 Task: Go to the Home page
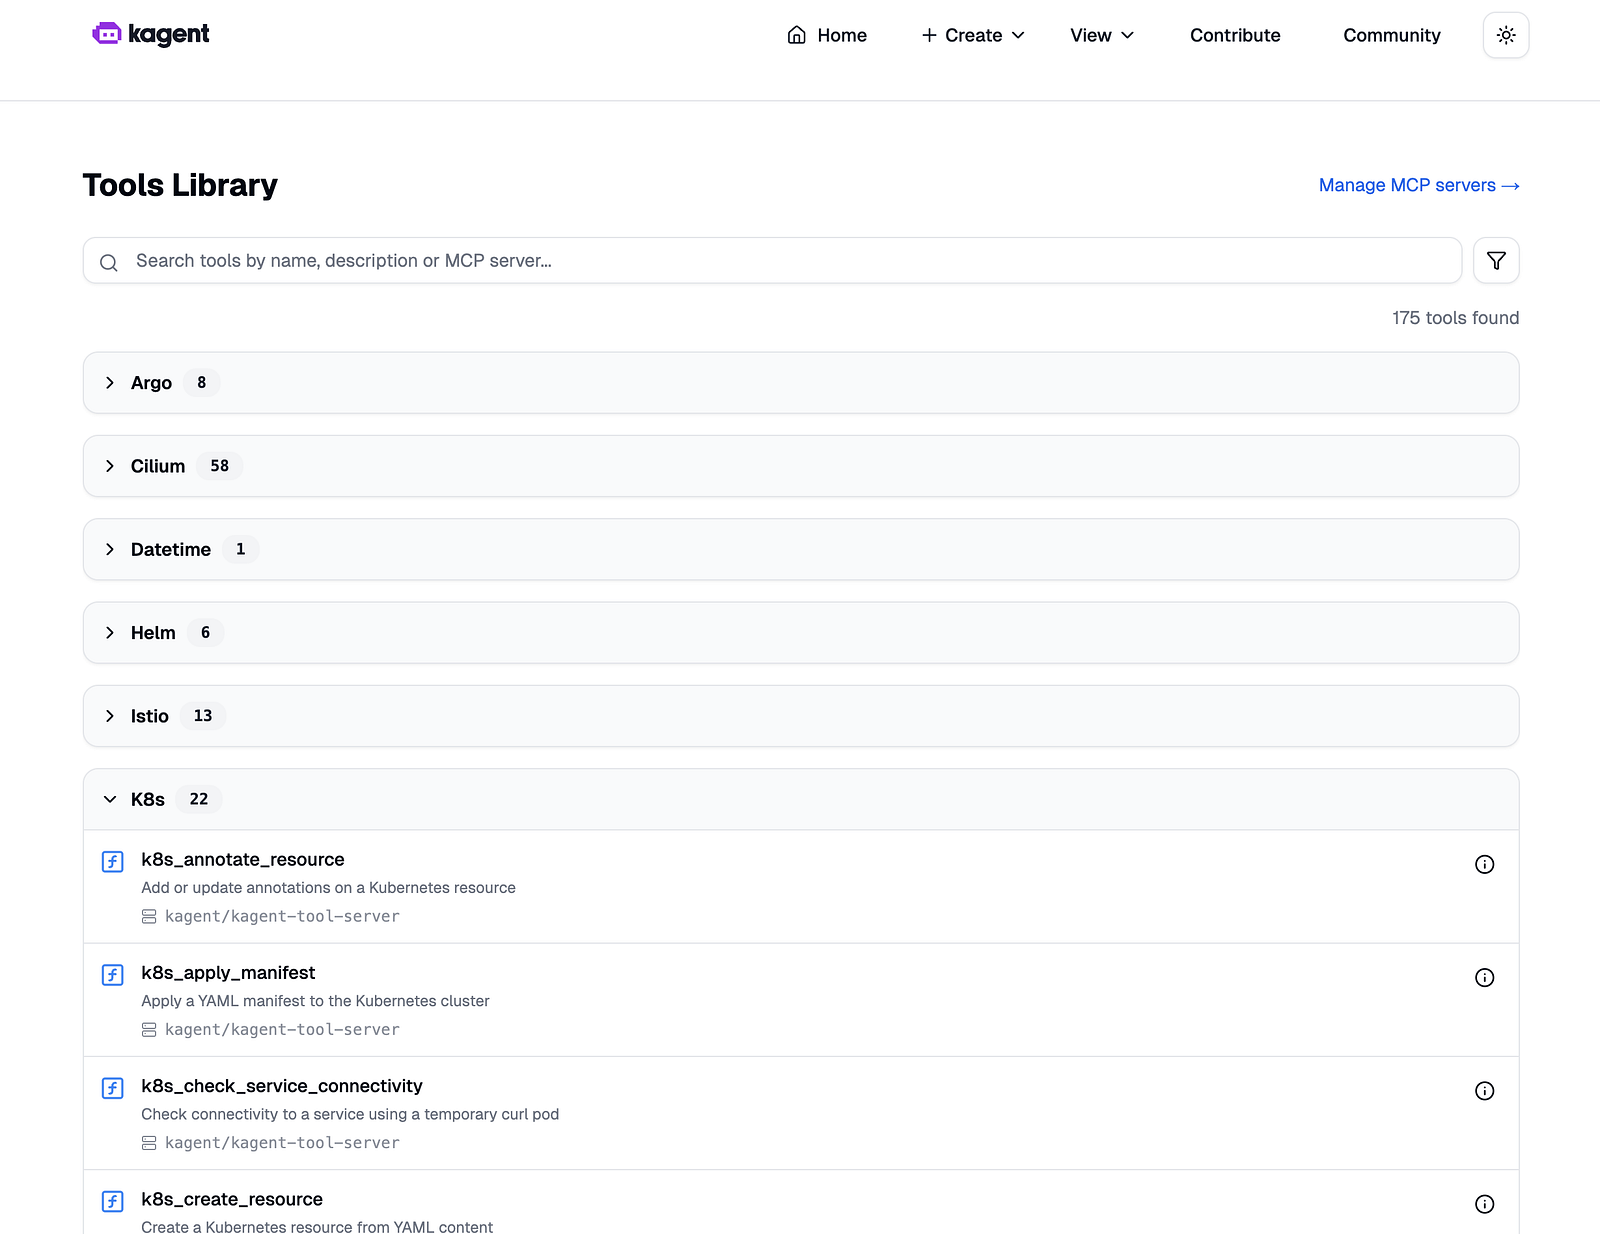[827, 35]
